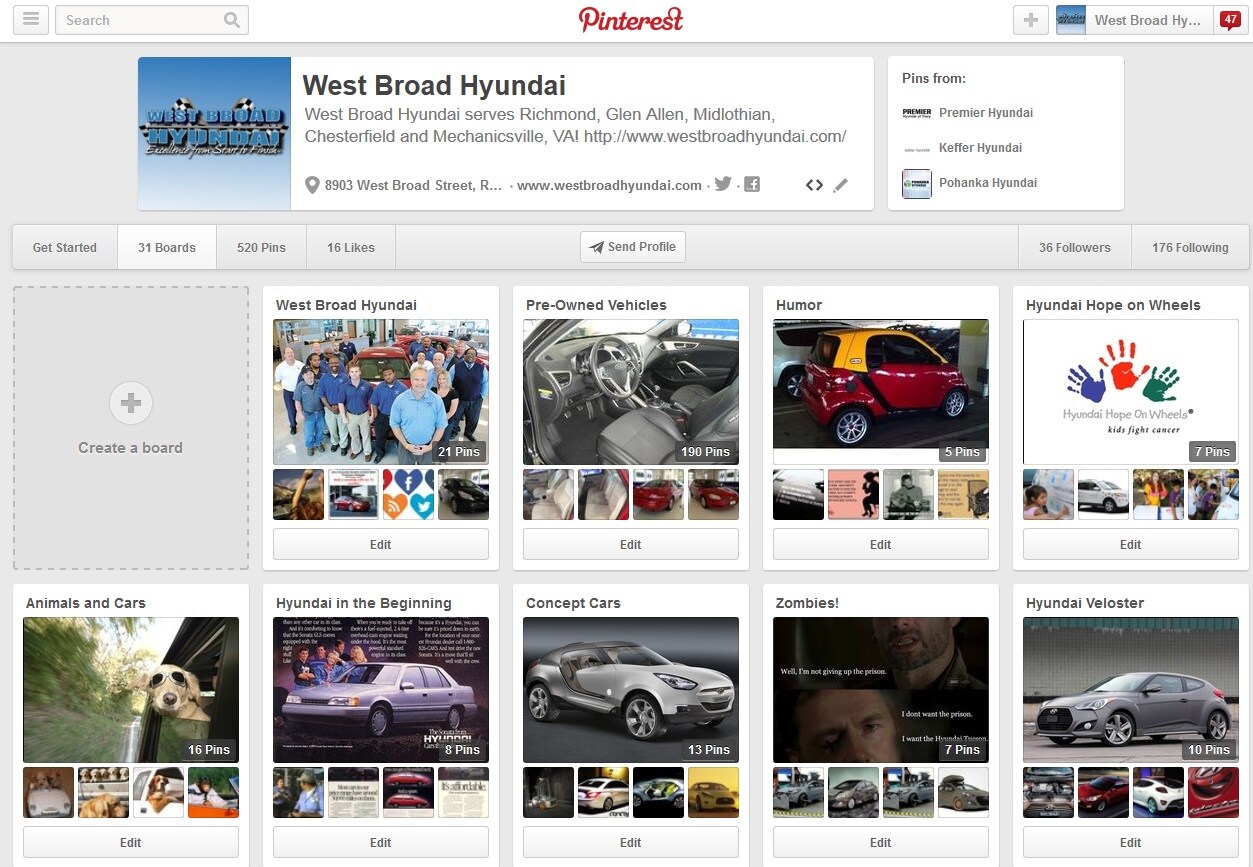Open the 176 Following tab
Screen dimensions: 1253x867
(1190, 247)
